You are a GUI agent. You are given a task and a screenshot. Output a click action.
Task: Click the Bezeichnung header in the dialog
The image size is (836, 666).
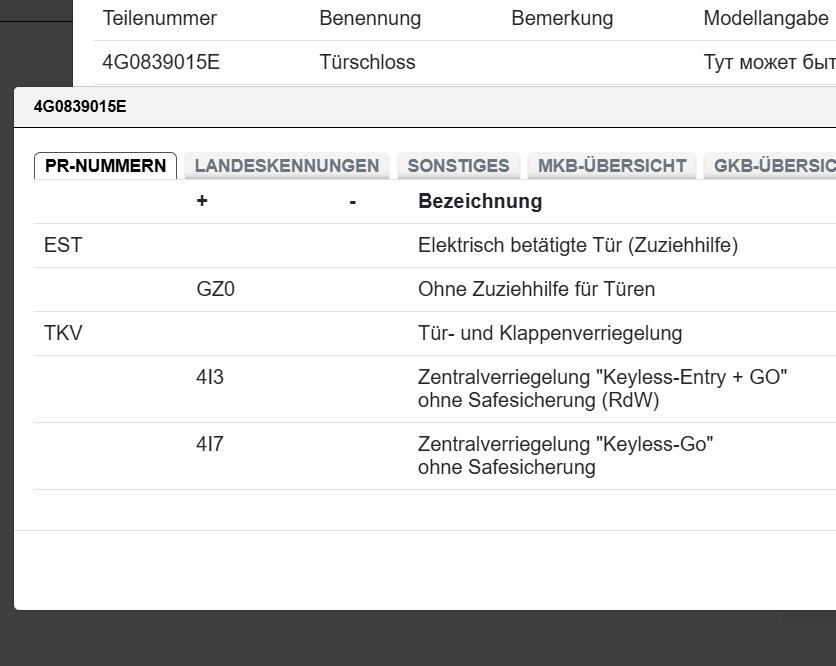coord(480,201)
